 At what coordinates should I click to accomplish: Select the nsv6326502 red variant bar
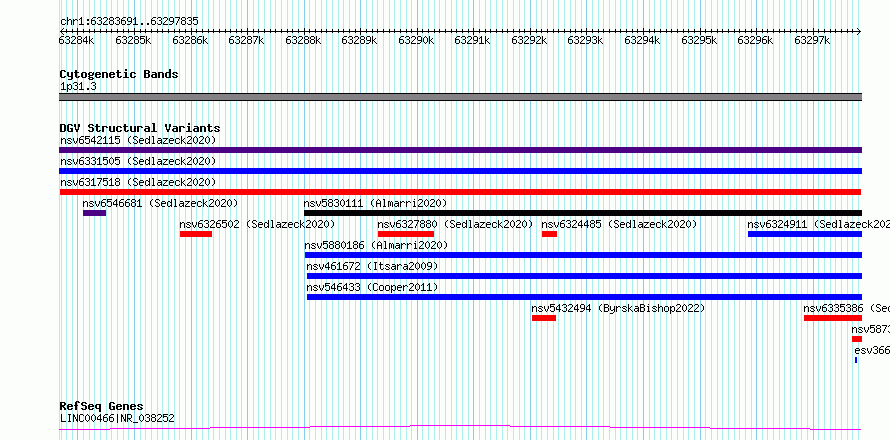coord(196,234)
